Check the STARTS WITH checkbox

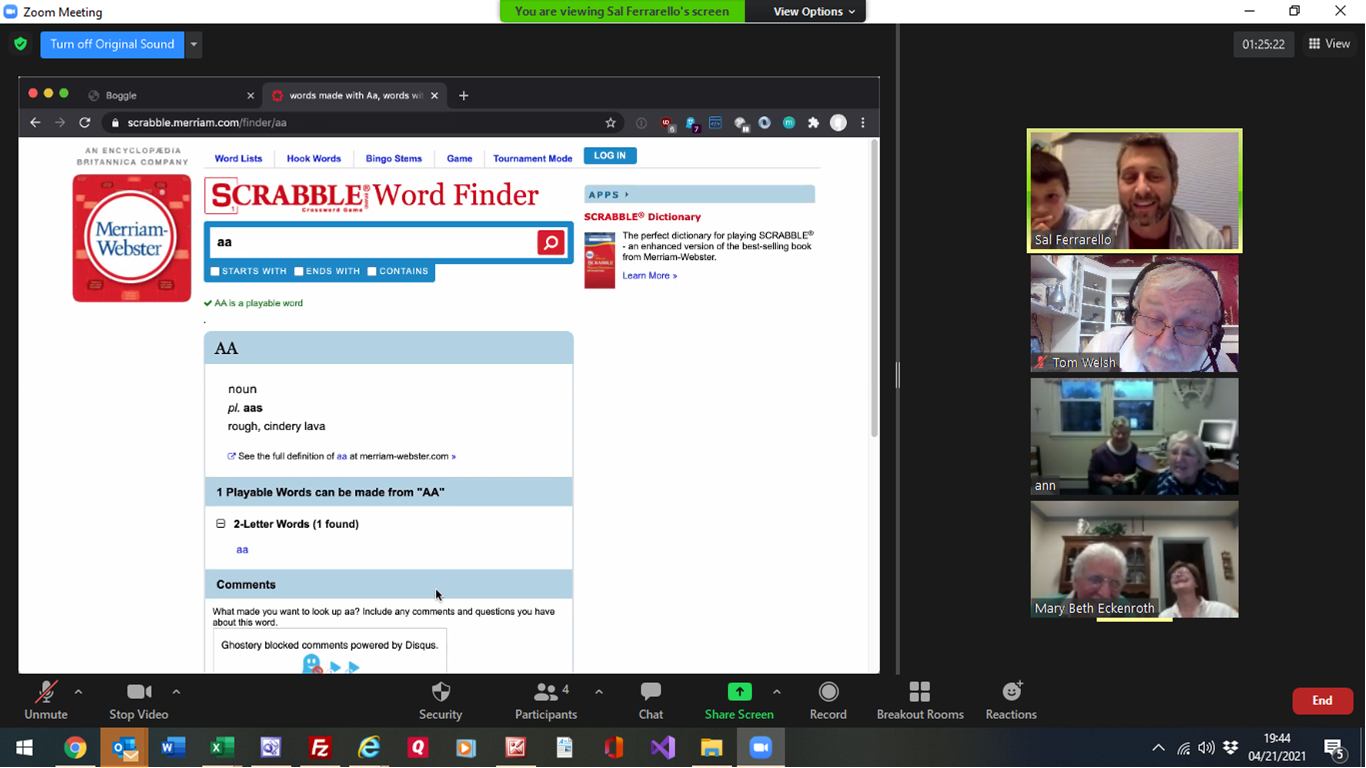pyautogui.click(x=215, y=271)
